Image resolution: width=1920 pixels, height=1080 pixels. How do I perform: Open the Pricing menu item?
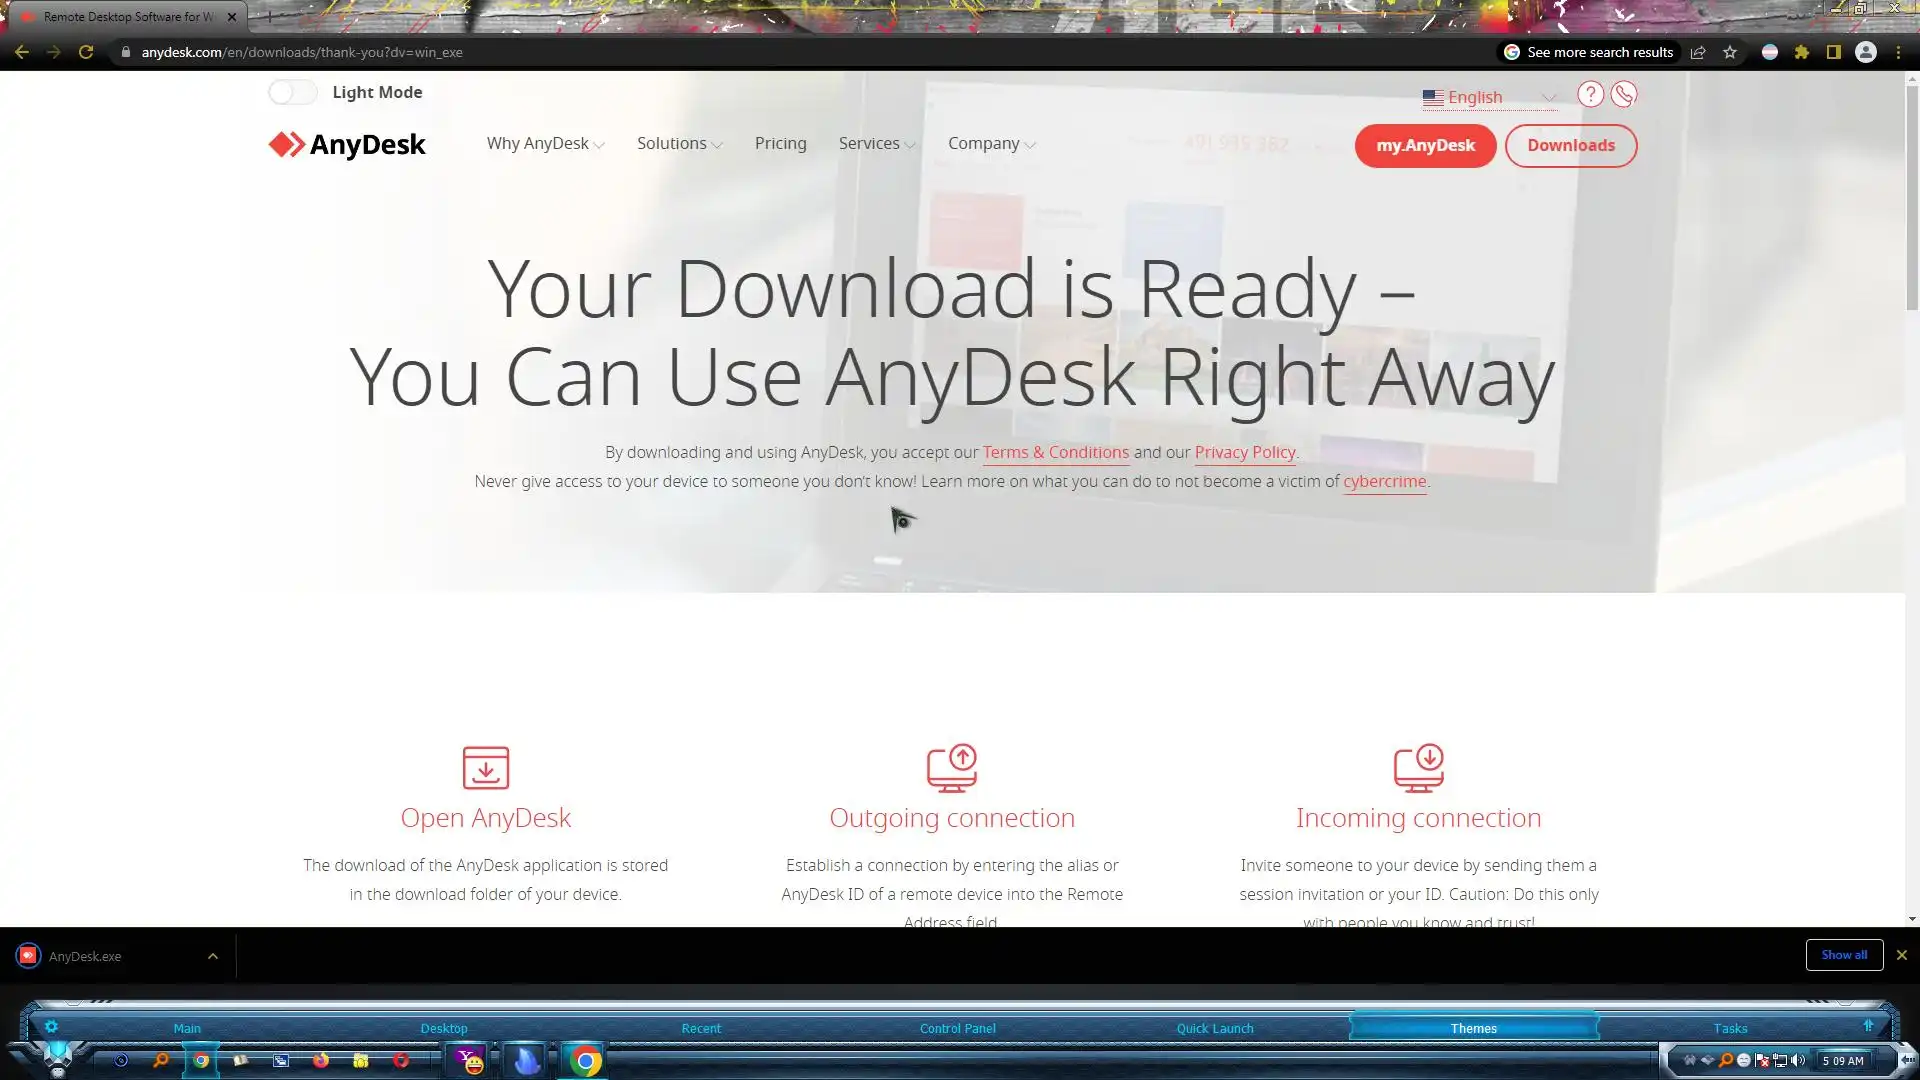[x=780, y=144]
